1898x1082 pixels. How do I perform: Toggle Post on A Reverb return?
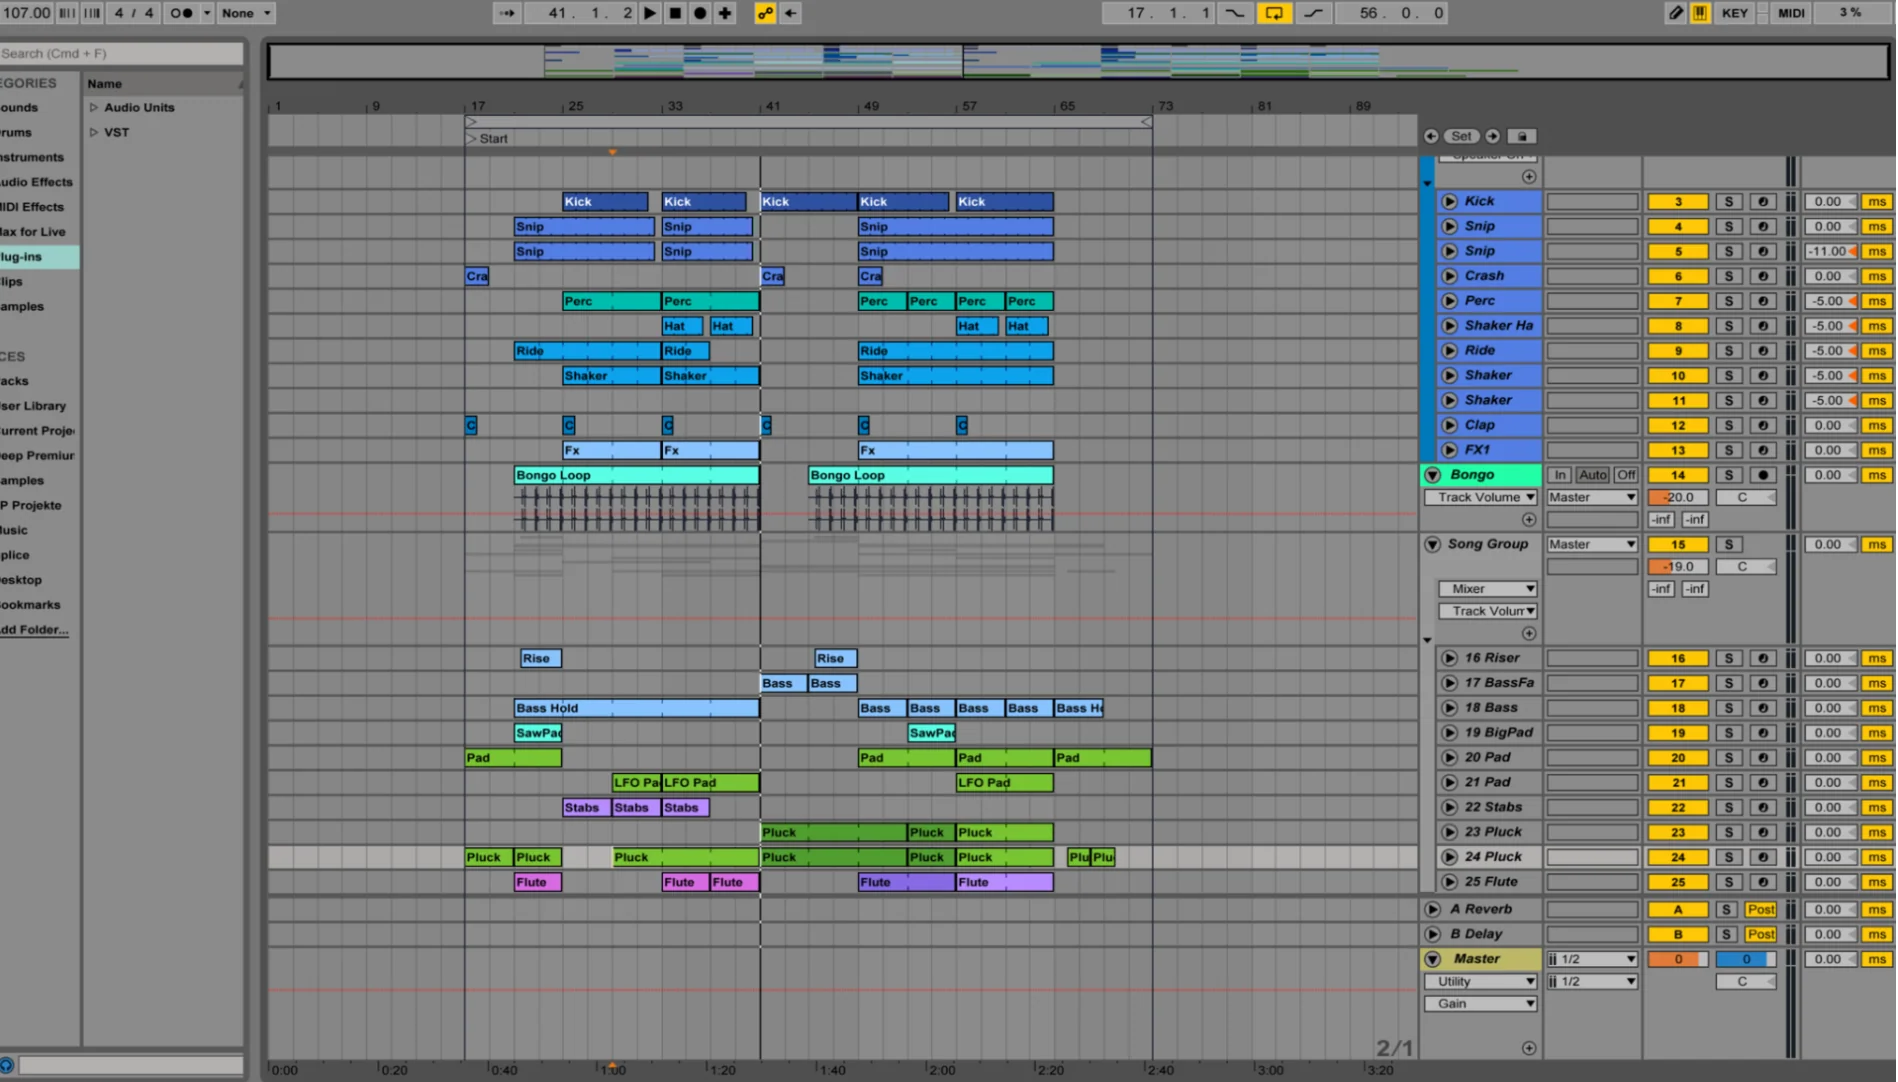click(x=1760, y=909)
